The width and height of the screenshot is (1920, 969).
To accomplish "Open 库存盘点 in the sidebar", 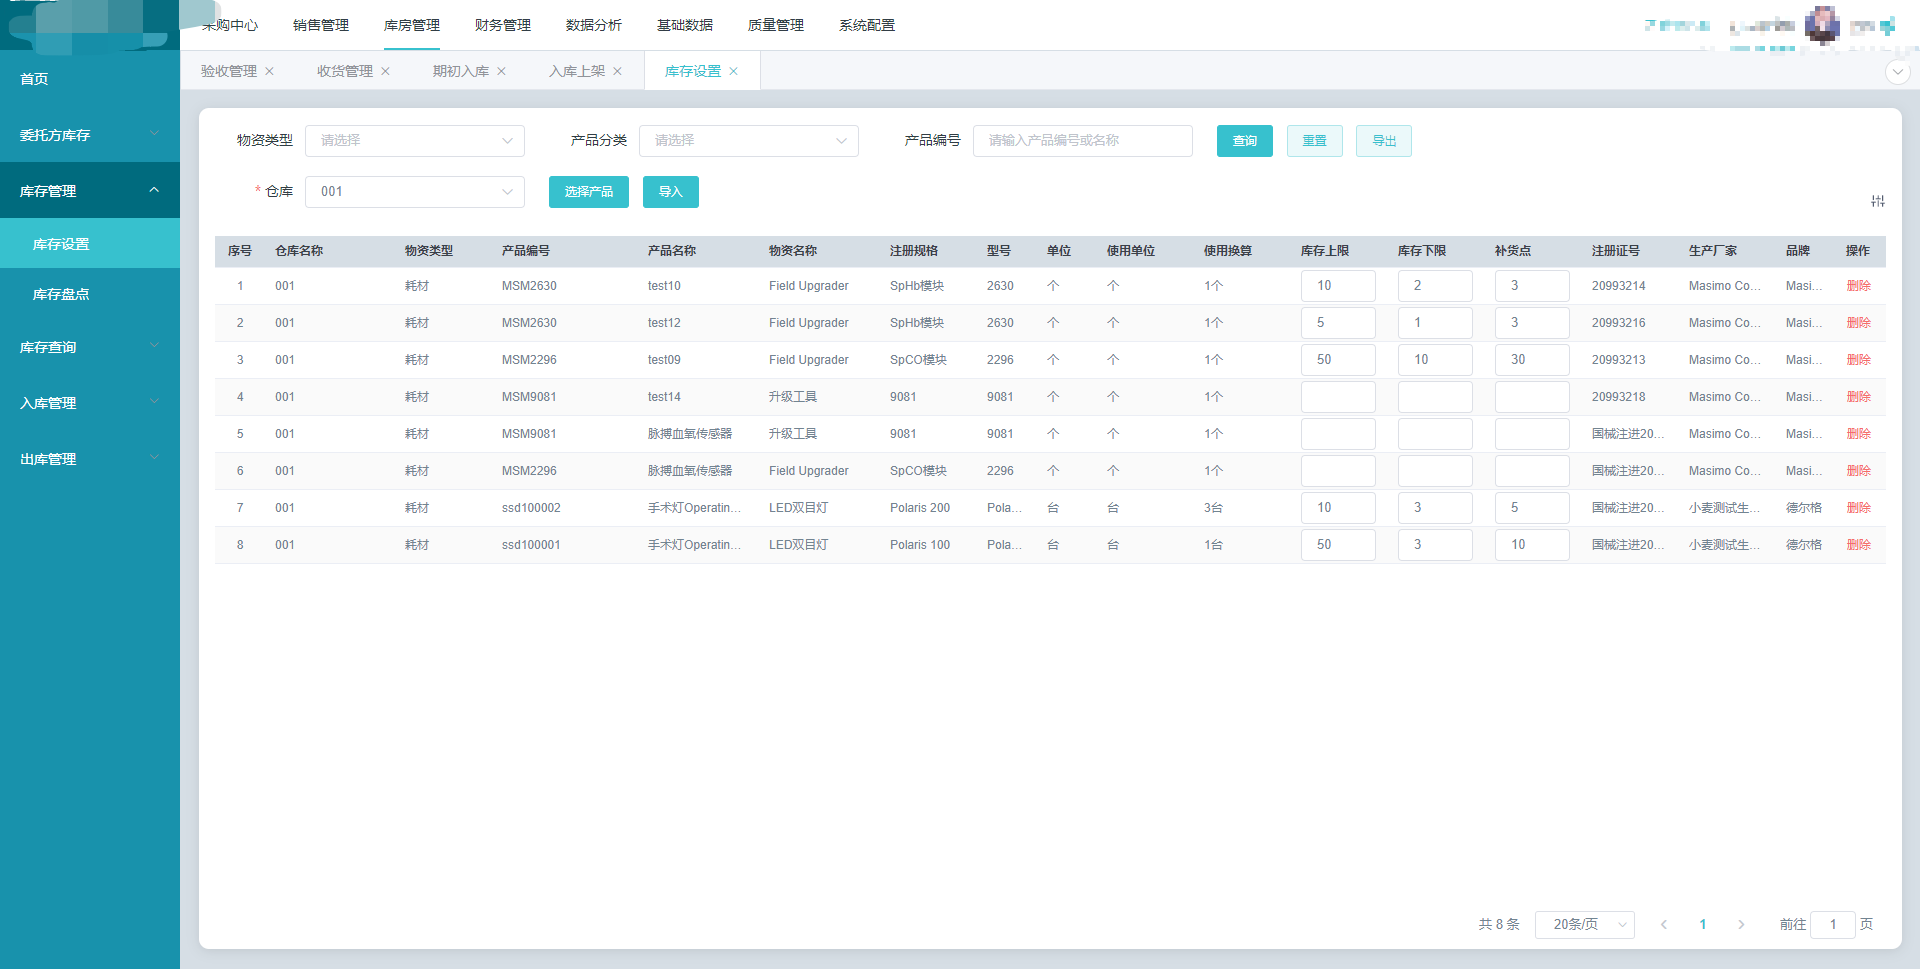I will click(x=90, y=294).
